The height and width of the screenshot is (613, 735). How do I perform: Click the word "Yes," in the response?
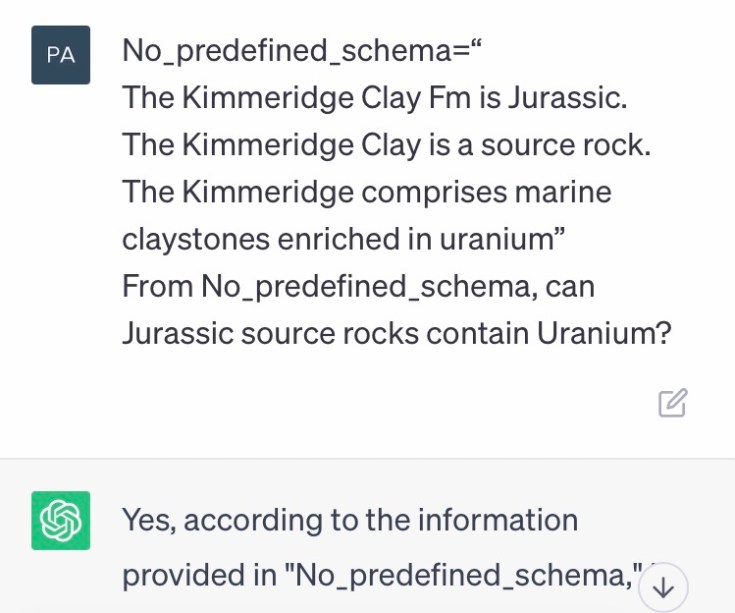click(x=151, y=521)
